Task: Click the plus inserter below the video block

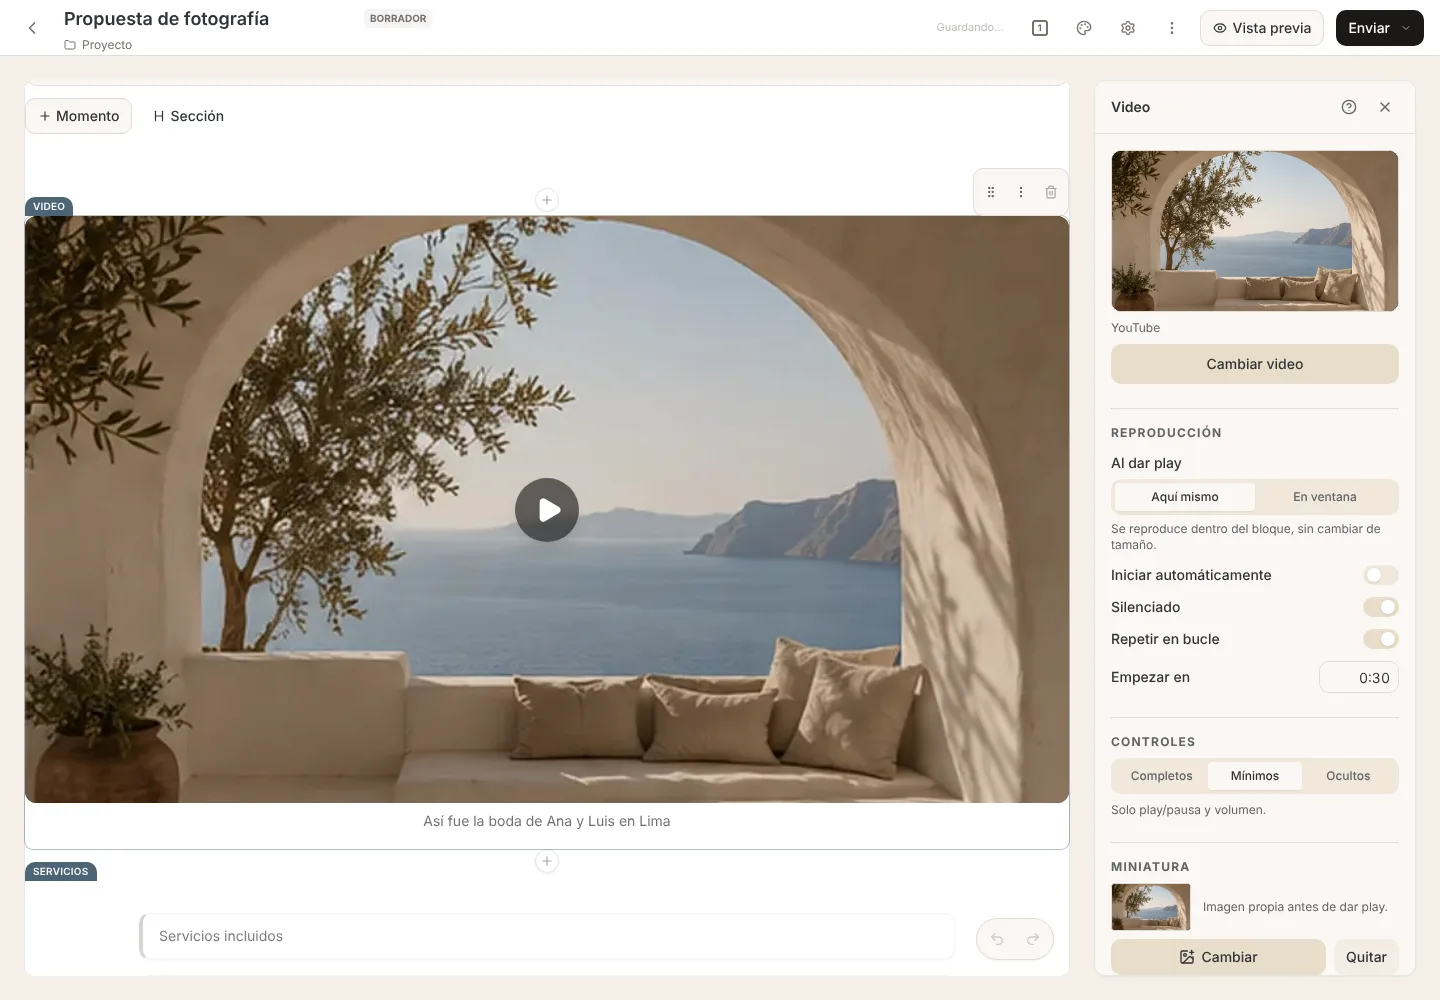Action: coord(547,861)
